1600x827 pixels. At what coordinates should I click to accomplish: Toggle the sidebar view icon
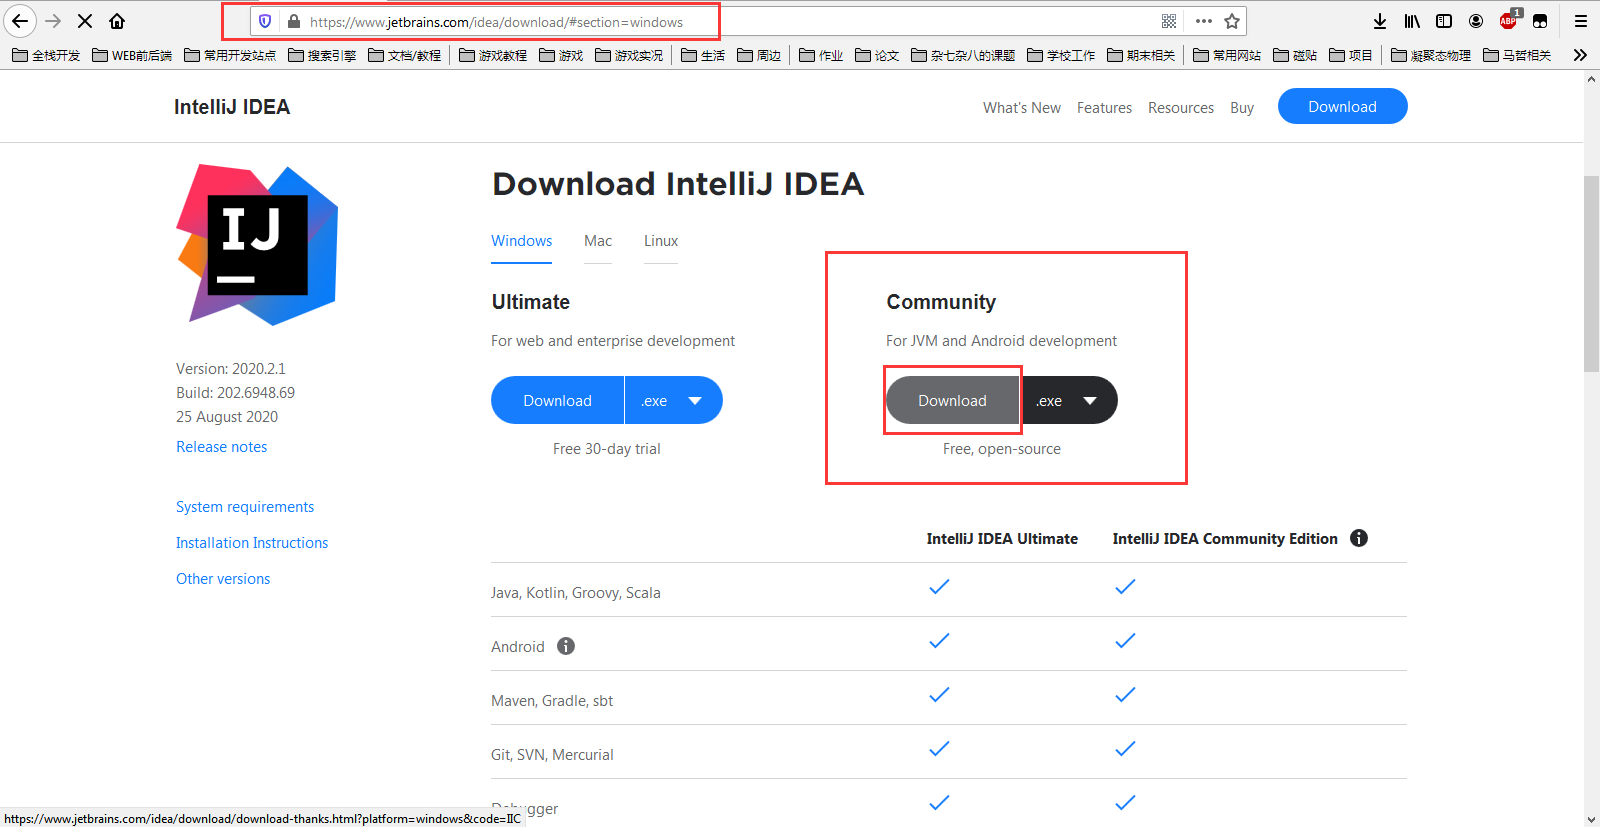click(1444, 21)
